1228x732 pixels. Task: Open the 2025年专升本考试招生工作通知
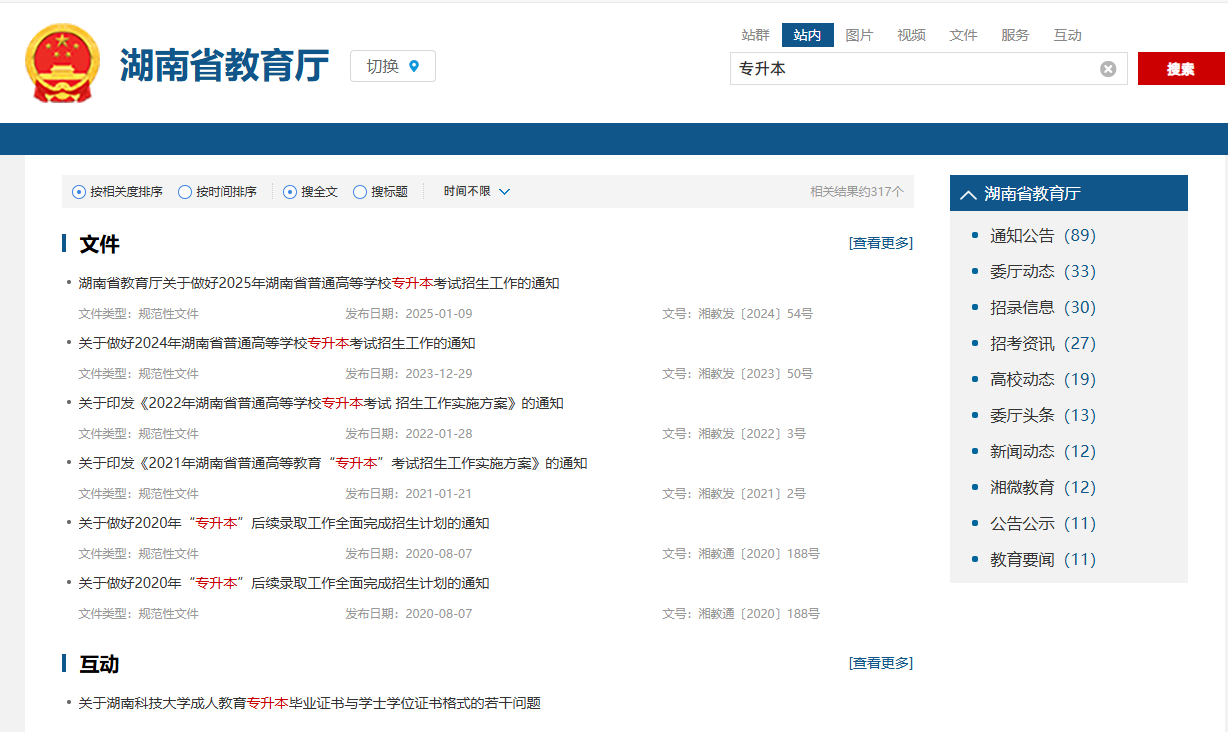pos(319,283)
